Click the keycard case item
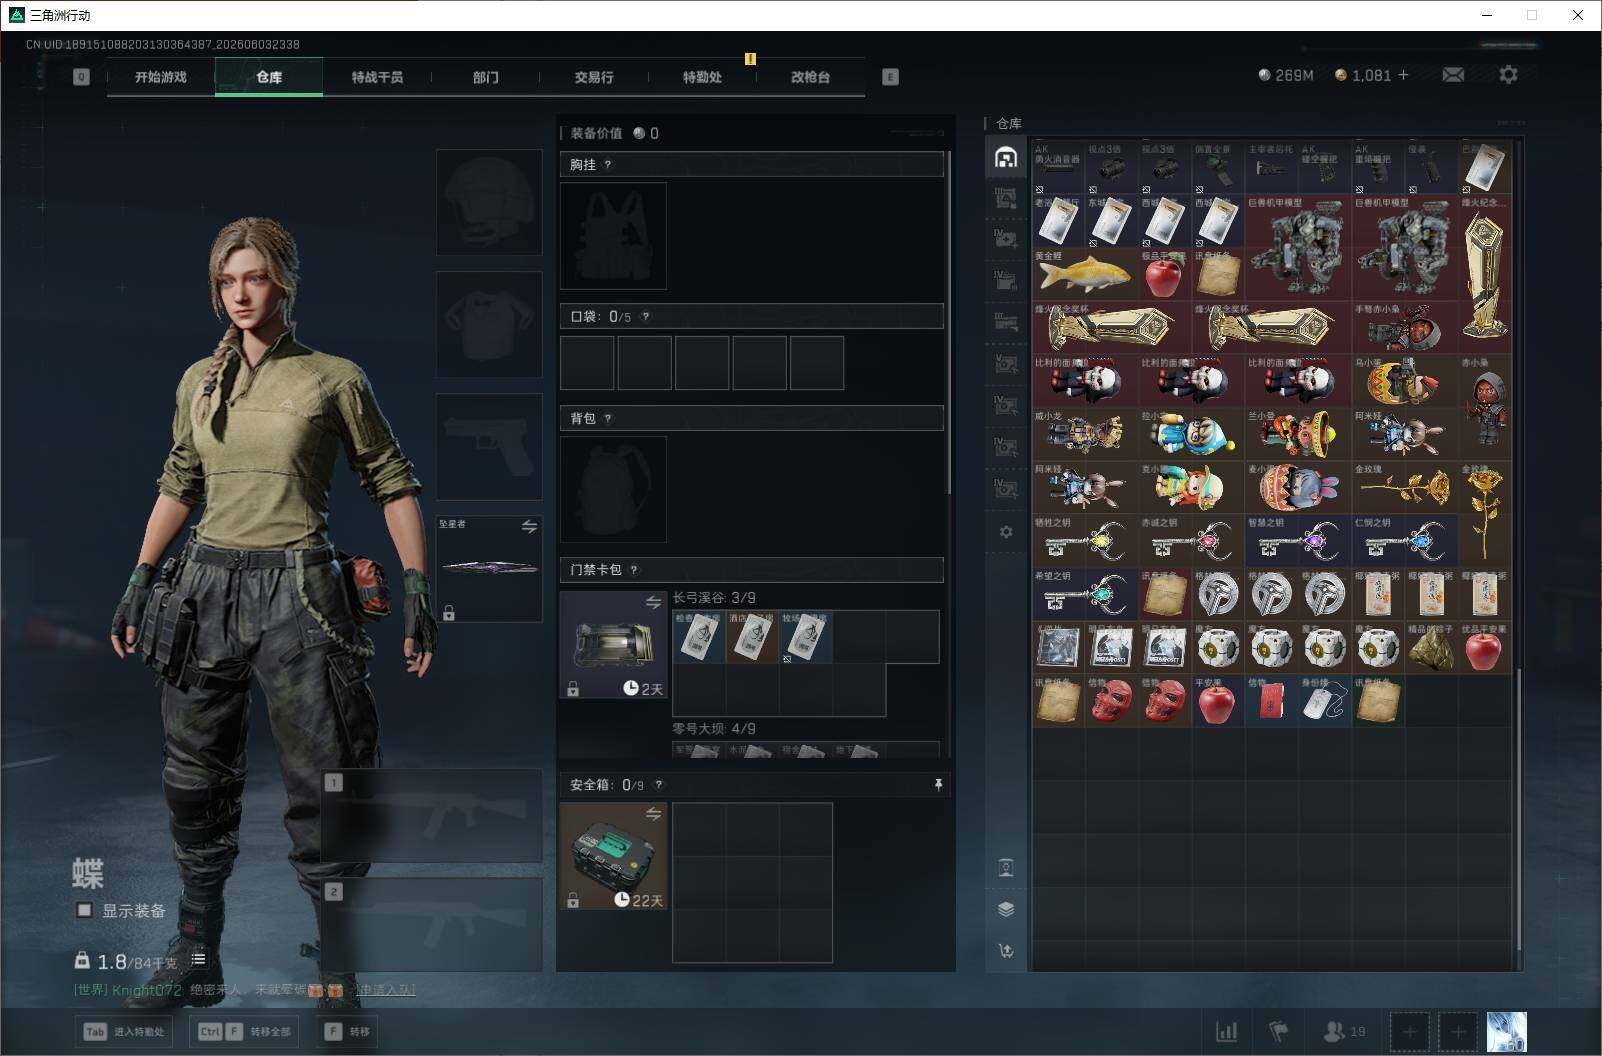1602x1056 pixels. tap(613, 644)
